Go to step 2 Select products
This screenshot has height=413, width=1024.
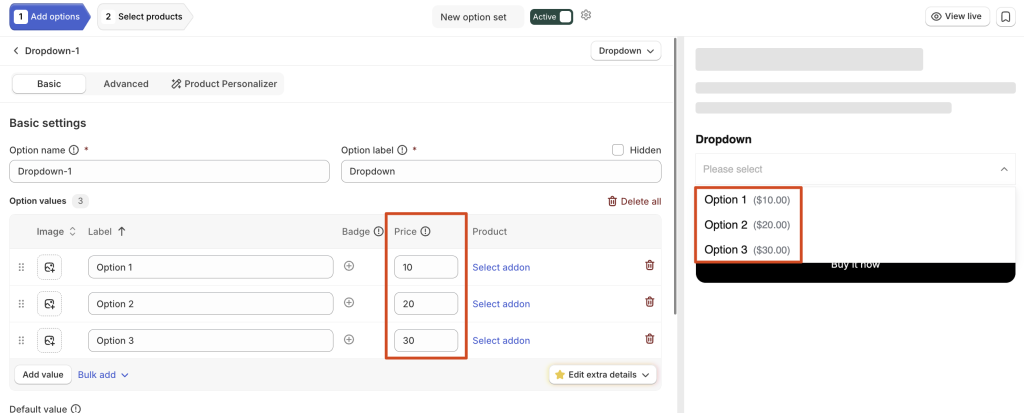144,16
